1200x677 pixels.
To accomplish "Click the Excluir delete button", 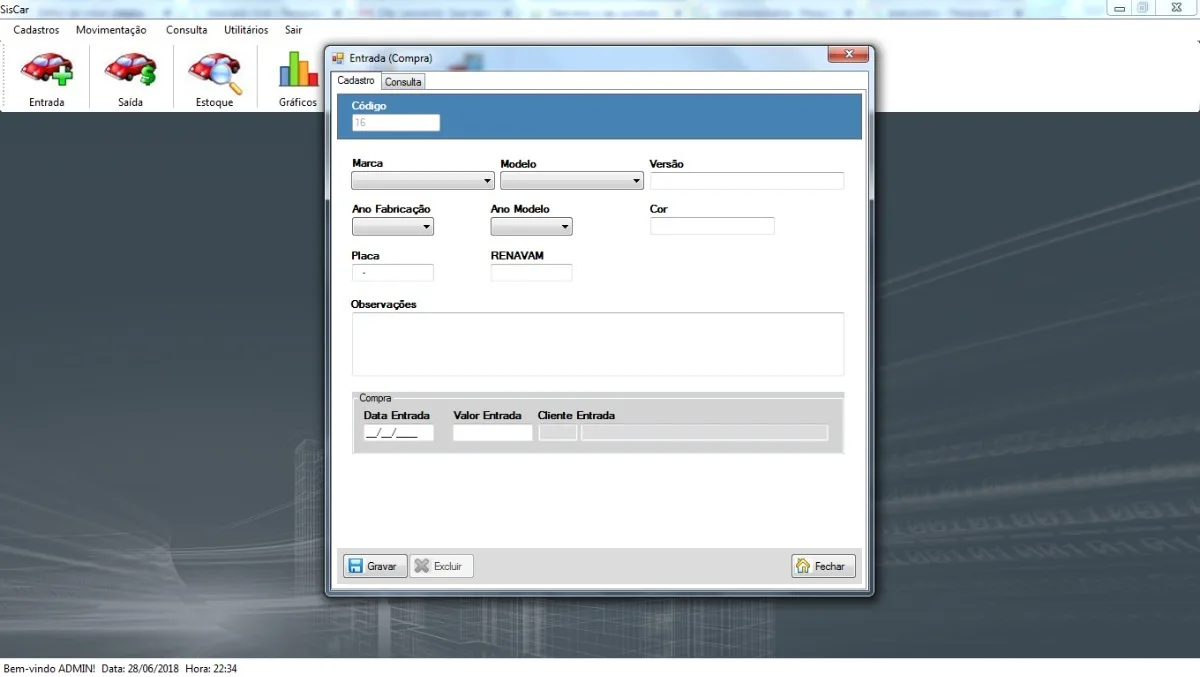I will [x=441, y=566].
